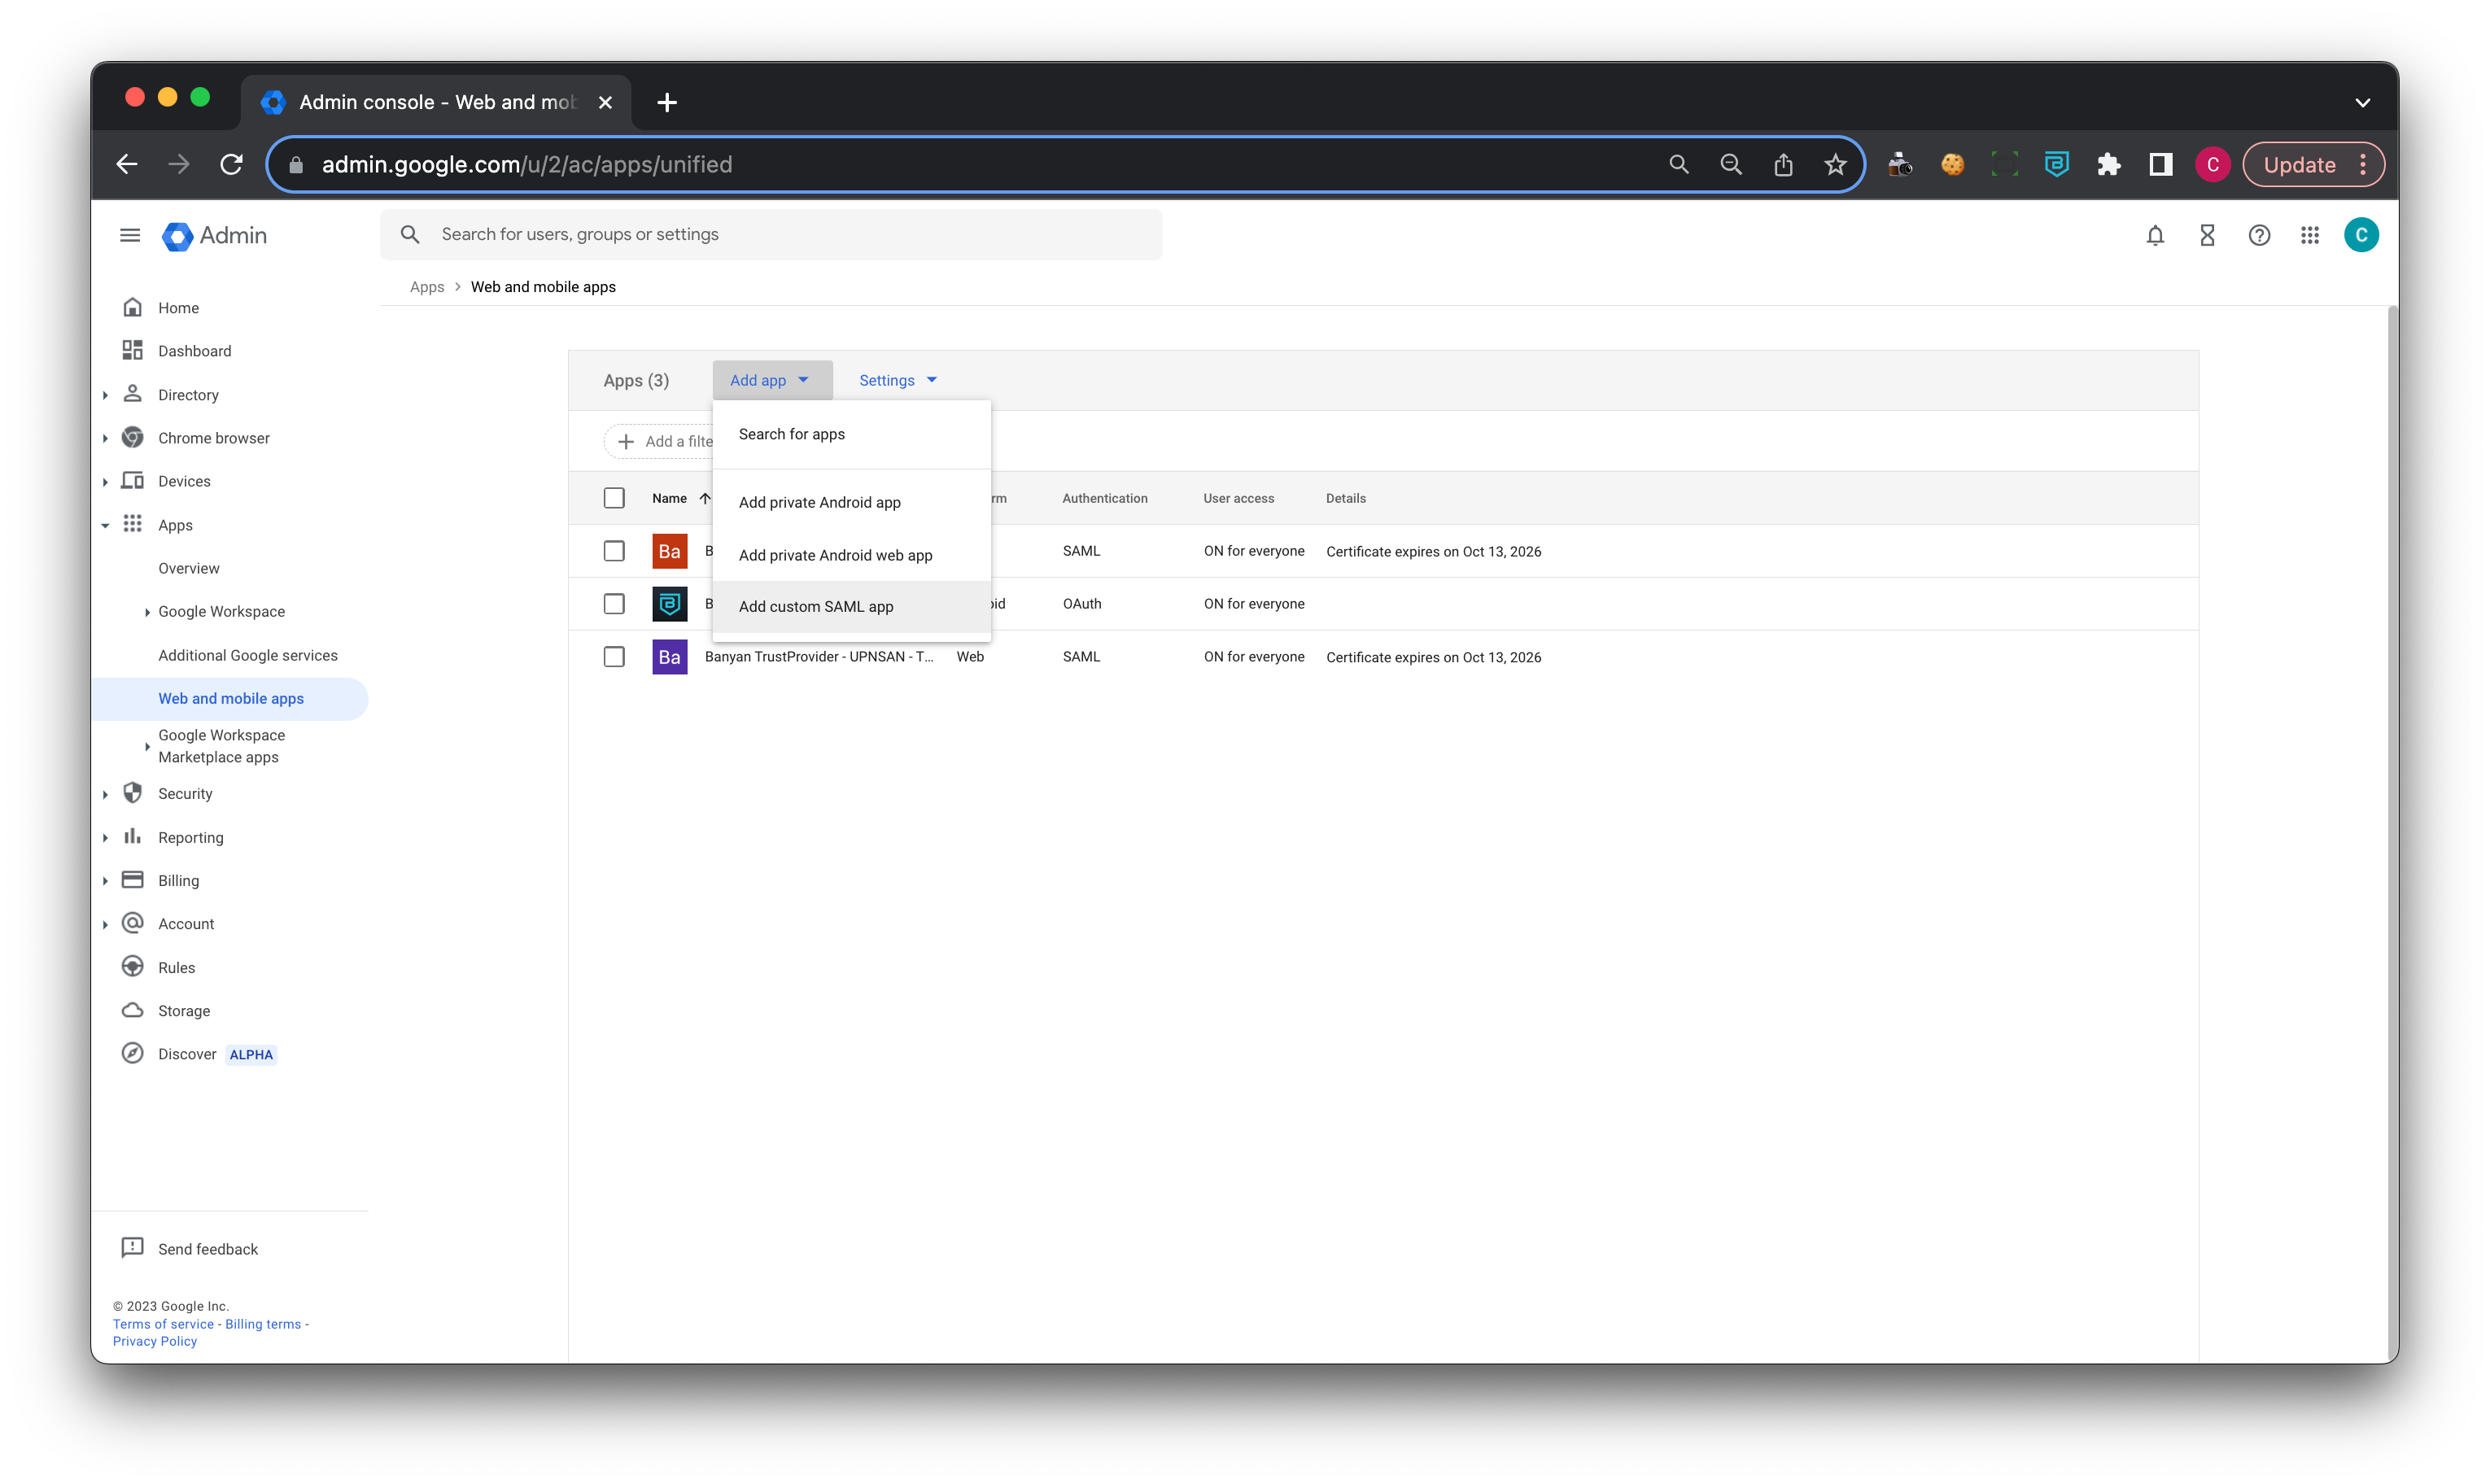The width and height of the screenshot is (2490, 1484).
Task: Check the select-all checkbox in header
Action: tap(614, 498)
